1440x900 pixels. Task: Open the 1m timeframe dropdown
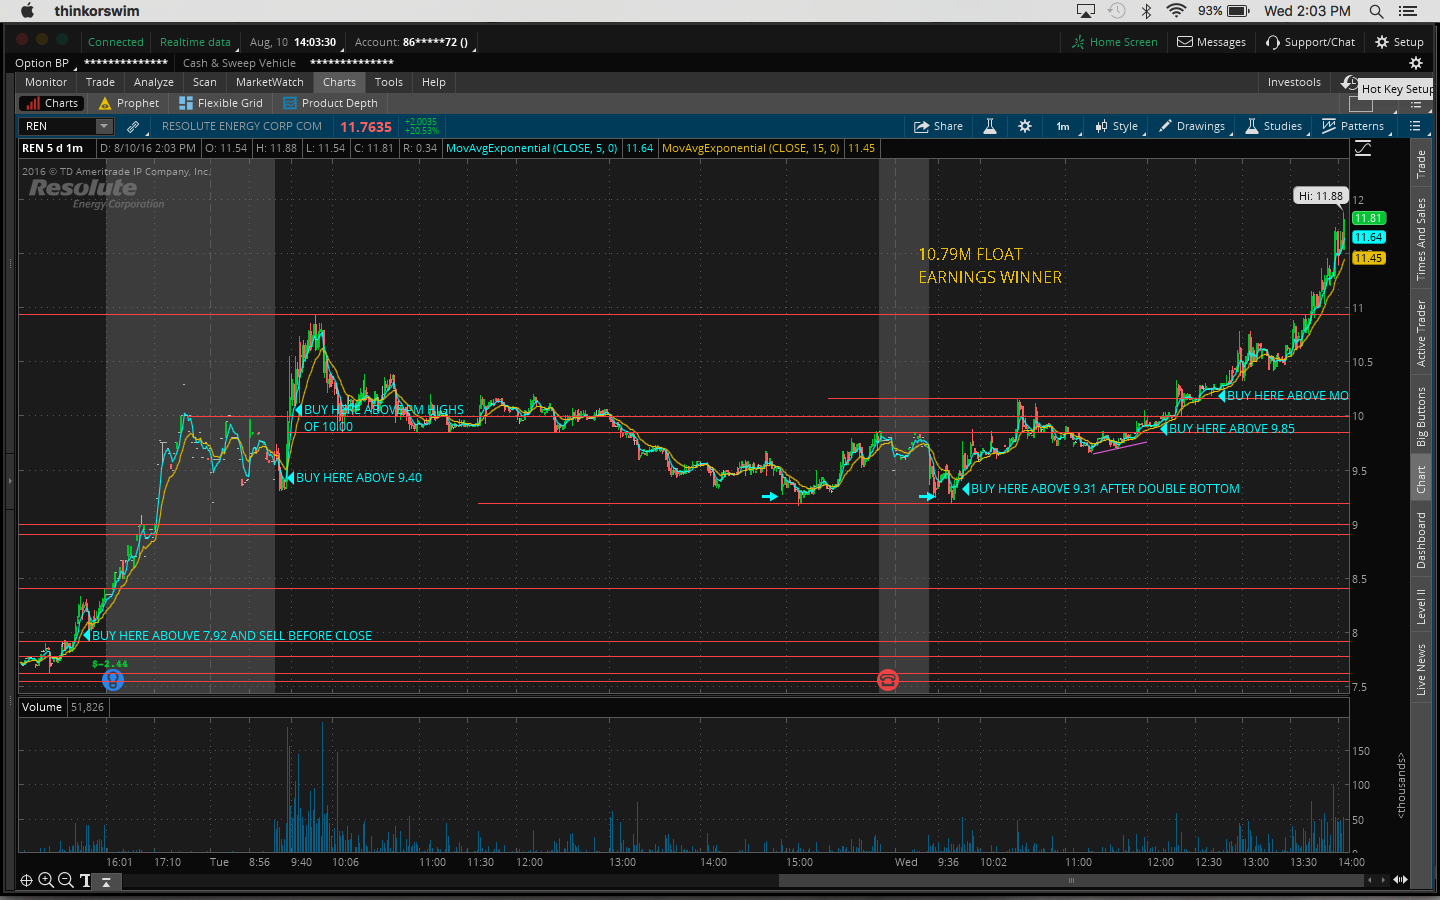[x=1063, y=126]
